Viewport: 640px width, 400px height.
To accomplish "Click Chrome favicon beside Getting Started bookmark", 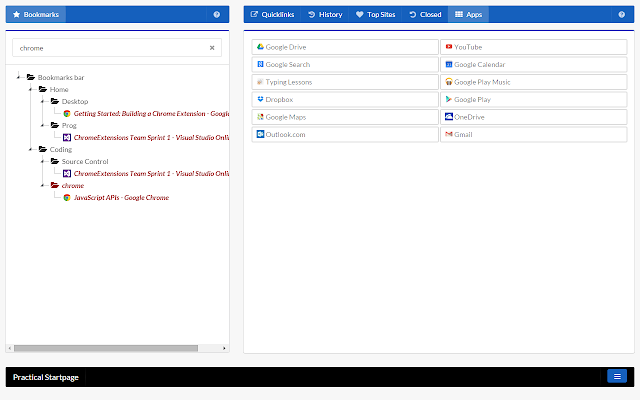I will tap(67, 113).
